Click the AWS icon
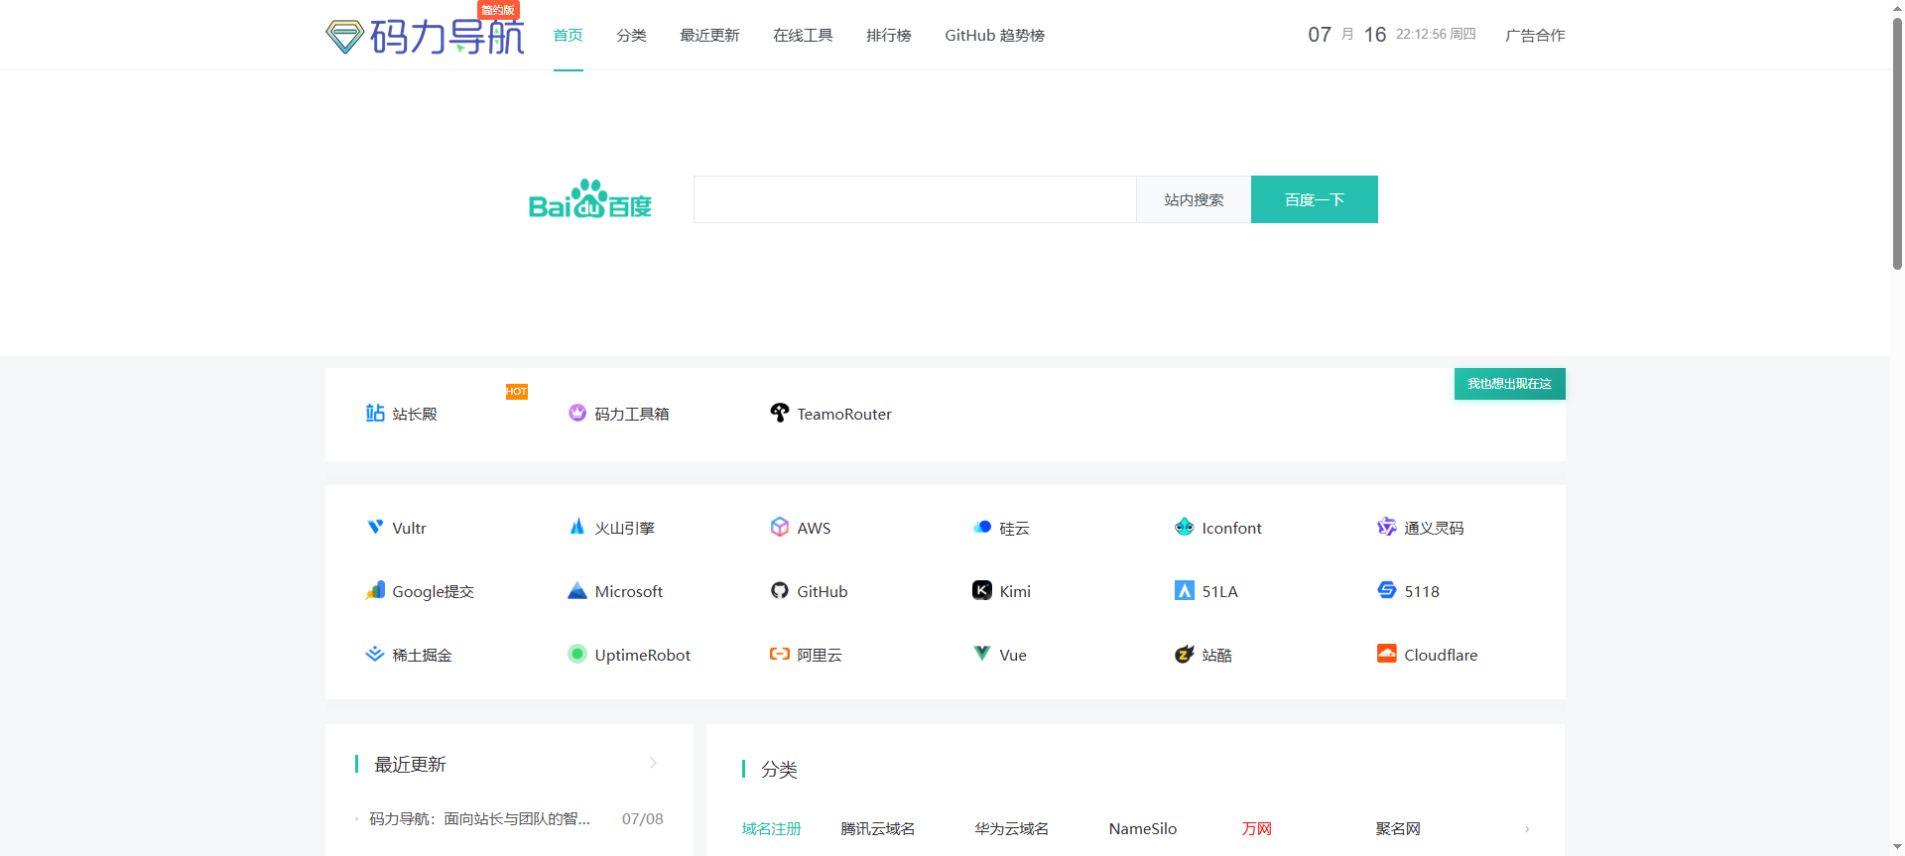1905x856 pixels. pos(779,527)
